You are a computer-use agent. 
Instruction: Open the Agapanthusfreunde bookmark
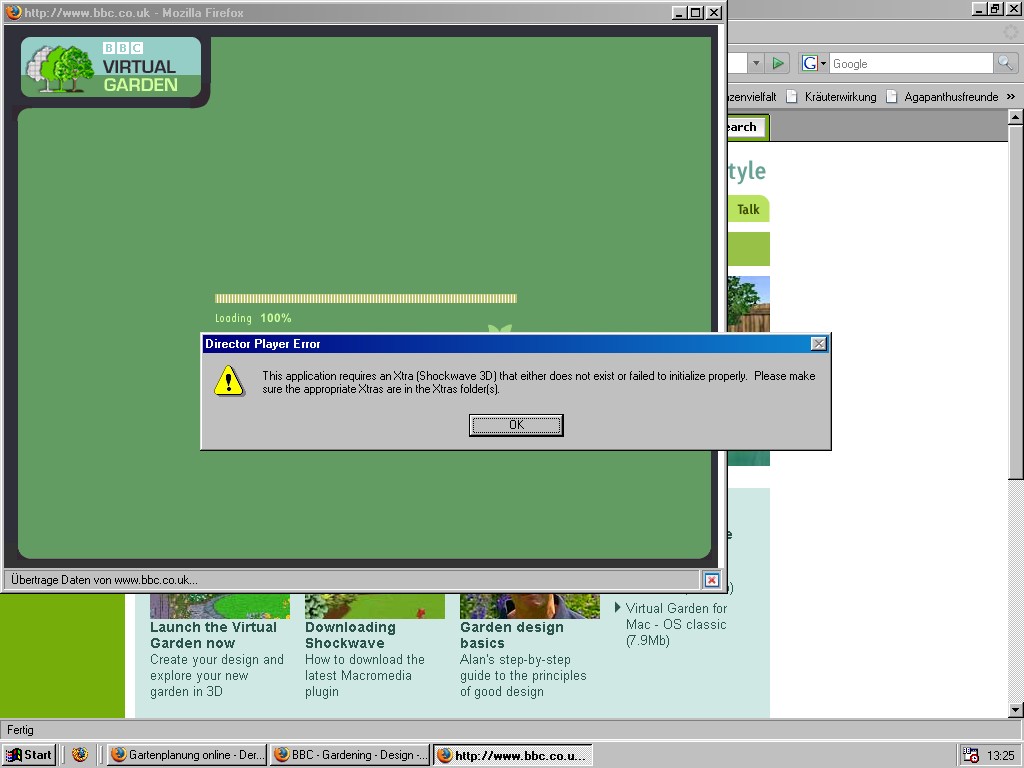942,97
